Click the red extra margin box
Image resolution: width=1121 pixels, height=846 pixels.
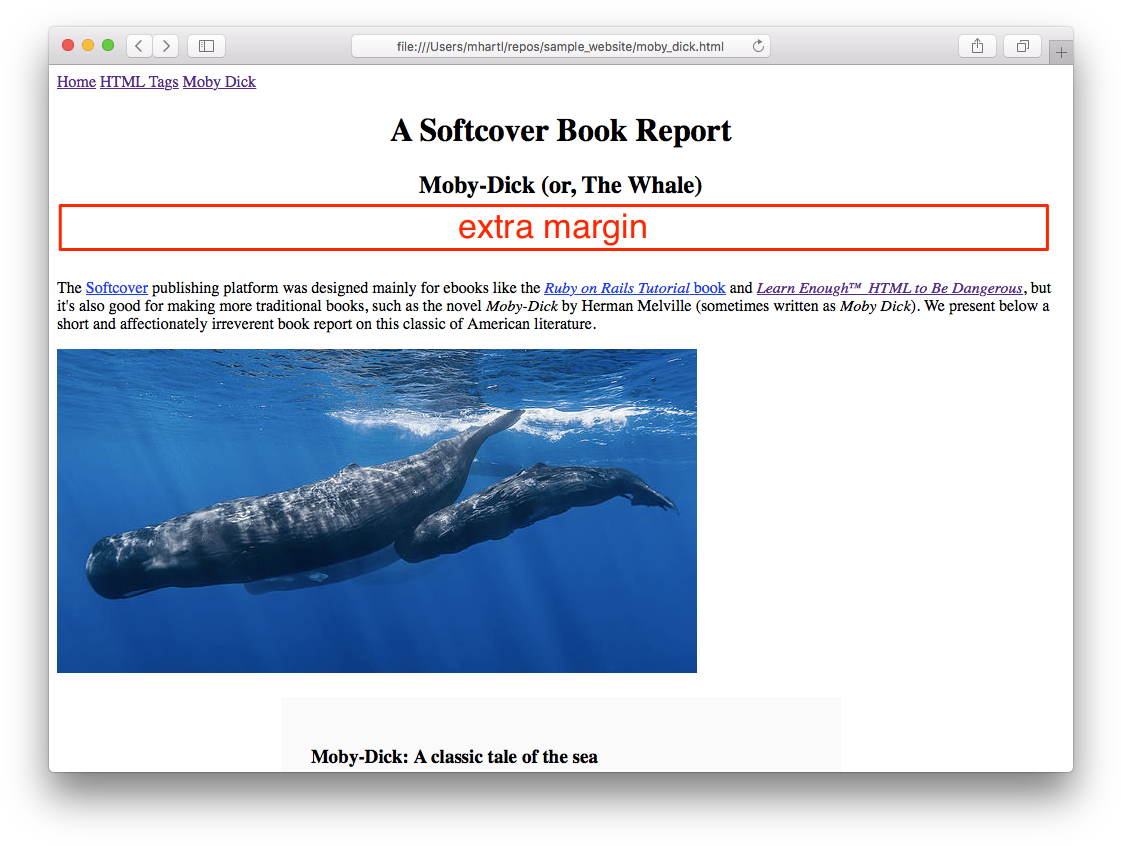point(553,226)
